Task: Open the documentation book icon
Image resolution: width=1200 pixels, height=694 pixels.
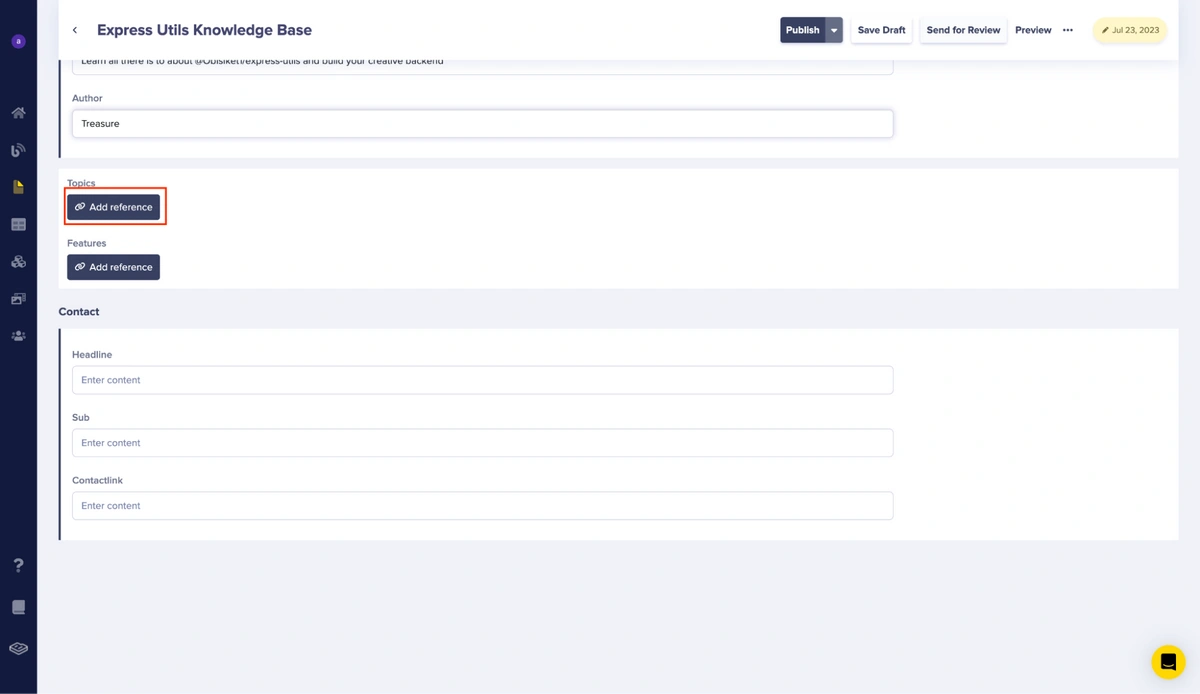Action: (x=18, y=607)
